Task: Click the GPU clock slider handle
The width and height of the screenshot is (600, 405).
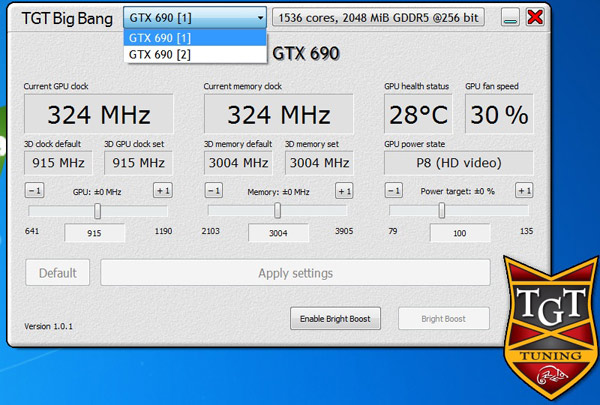Action: point(98,211)
